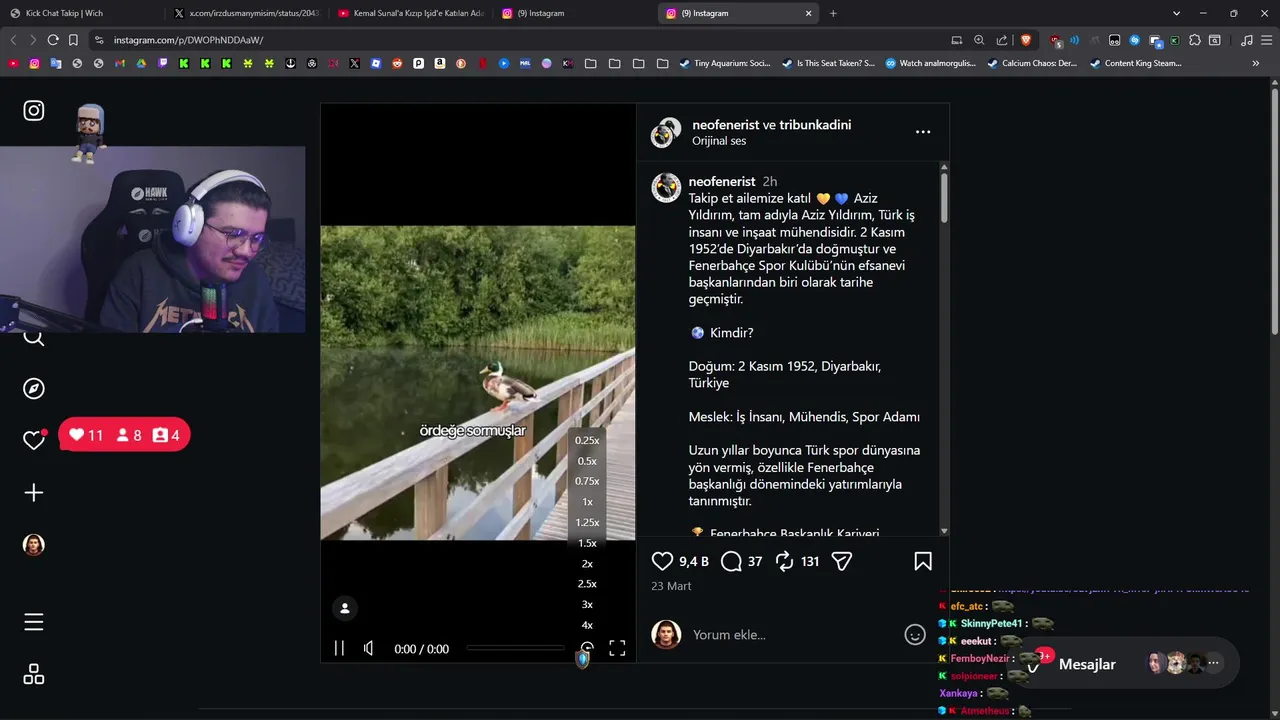Open notifications heart in the sidebar
The image size is (1280, 720).
[x=34, y=440]
